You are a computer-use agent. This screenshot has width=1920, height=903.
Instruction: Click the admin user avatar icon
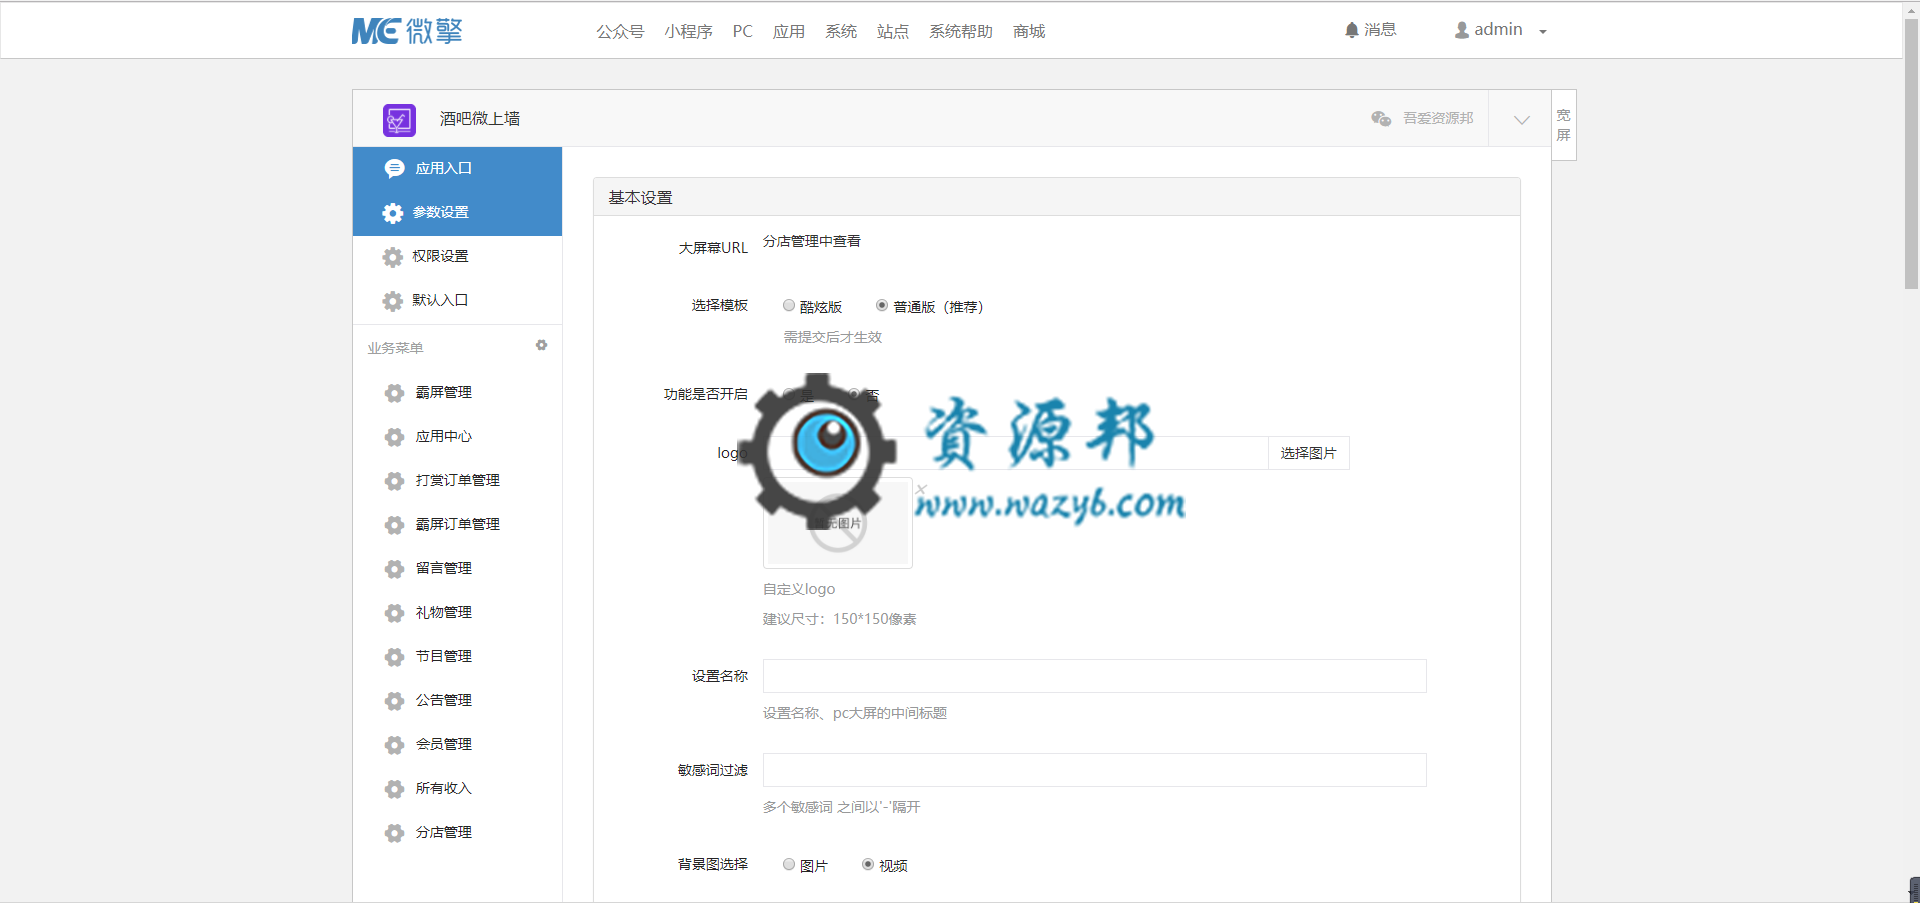[x=1462, y=30]
